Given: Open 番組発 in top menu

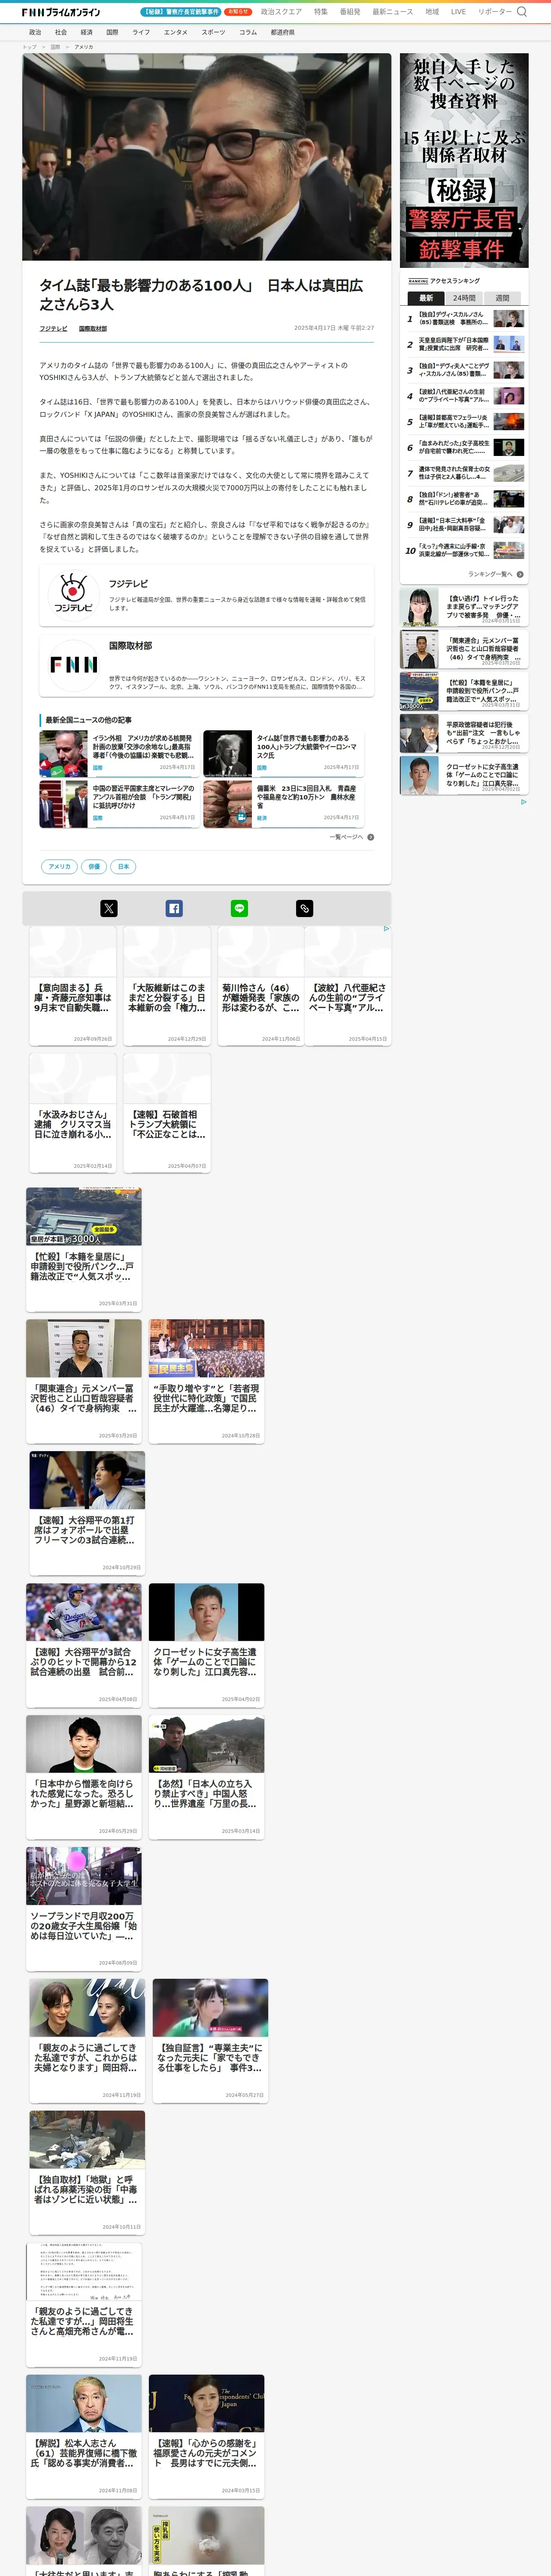Looking at the screenshot, I should click(350, 12).
